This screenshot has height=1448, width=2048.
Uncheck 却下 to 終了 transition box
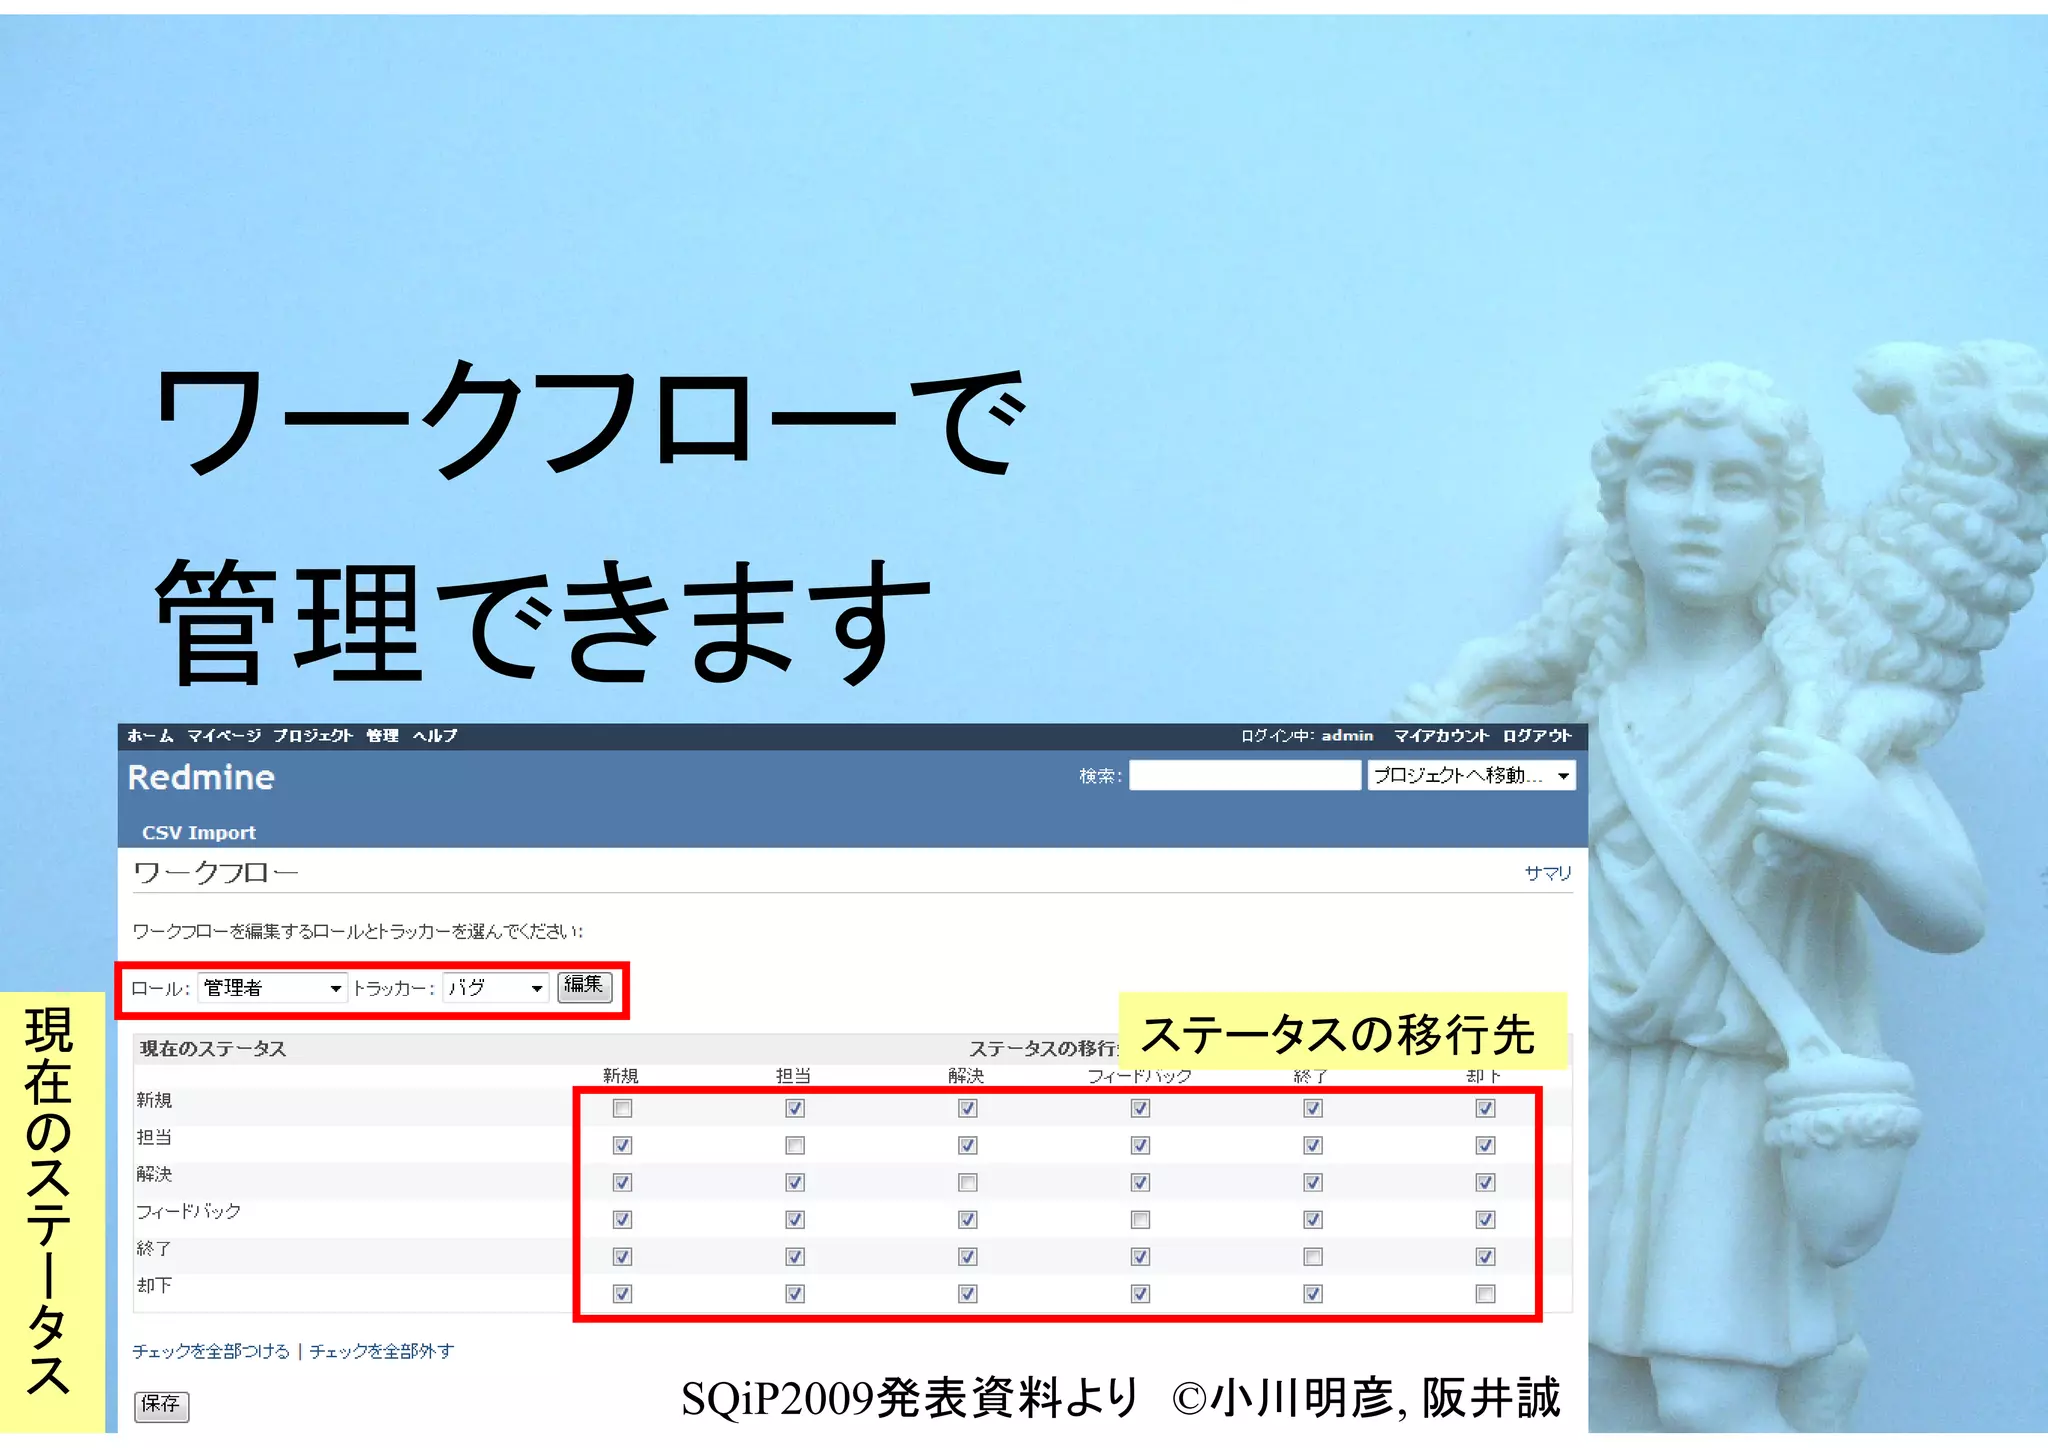click(1313, 1293)
